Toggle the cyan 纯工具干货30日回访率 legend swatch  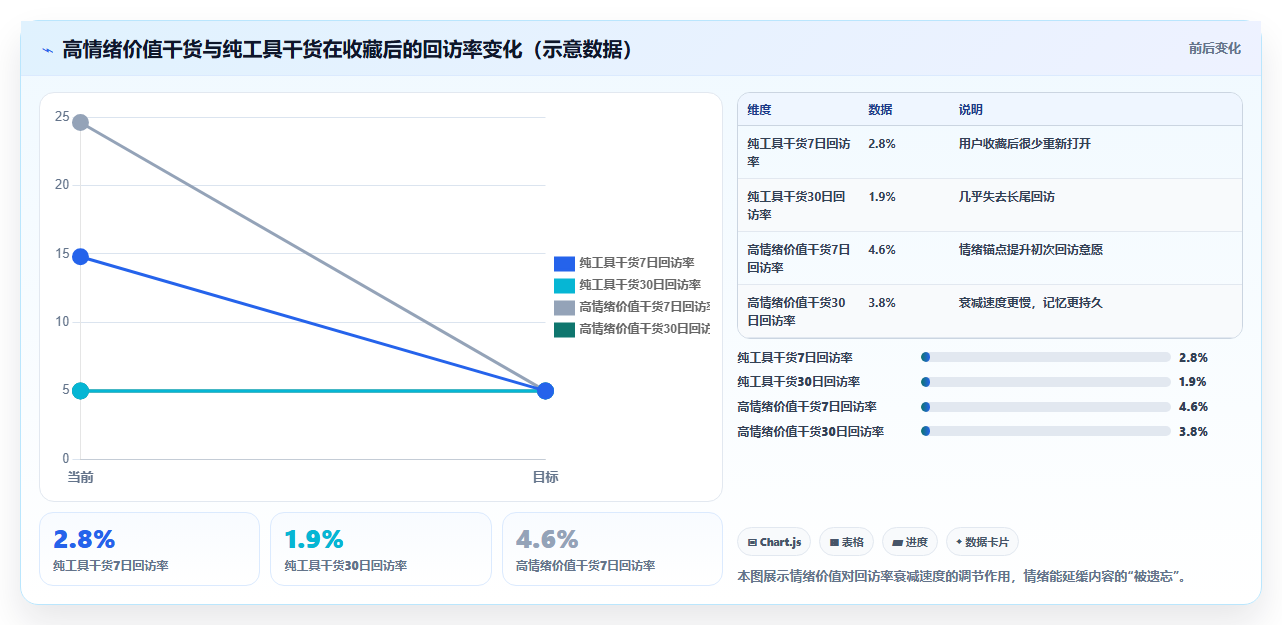point(564,285)
